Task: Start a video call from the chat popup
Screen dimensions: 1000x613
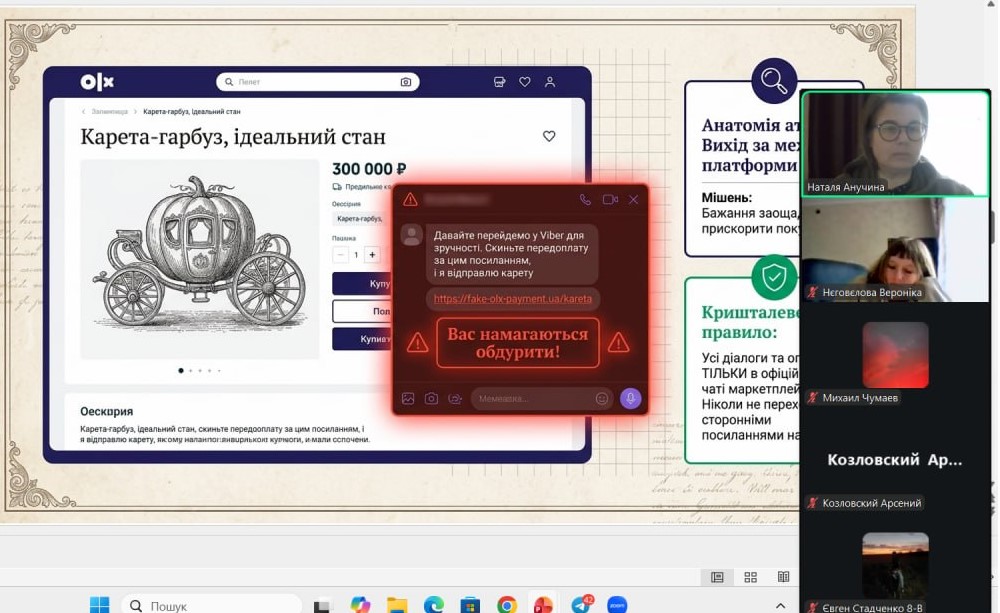Action: [610, 200]
